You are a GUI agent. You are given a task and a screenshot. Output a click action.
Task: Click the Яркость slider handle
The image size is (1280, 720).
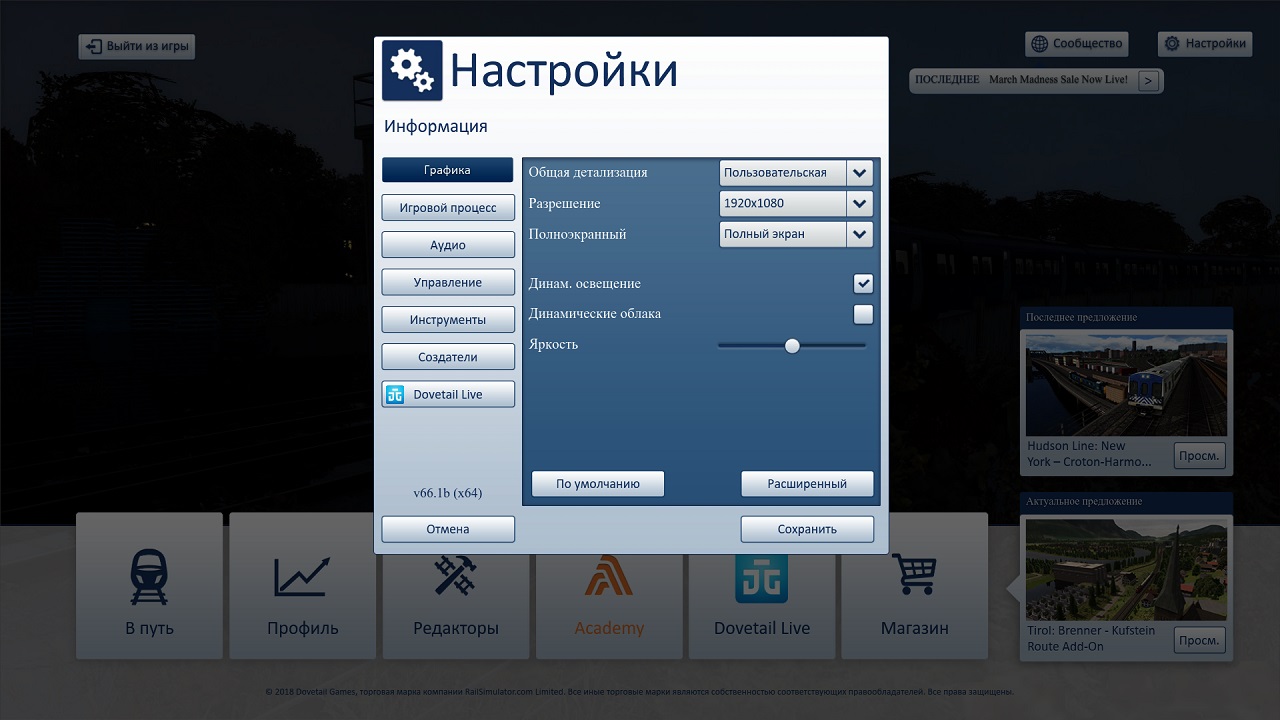pyautogui.click(x=792, y=346)
